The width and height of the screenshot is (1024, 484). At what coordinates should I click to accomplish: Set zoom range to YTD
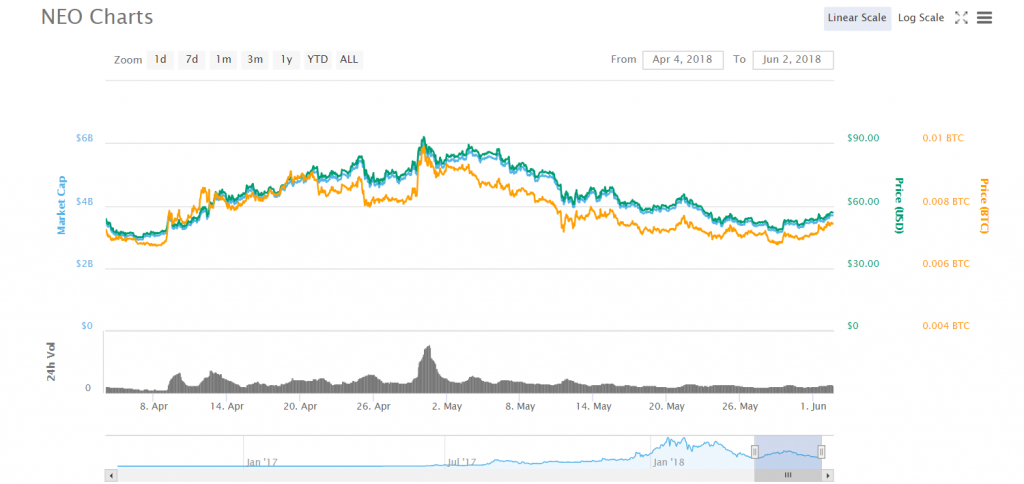pos(318,59)
